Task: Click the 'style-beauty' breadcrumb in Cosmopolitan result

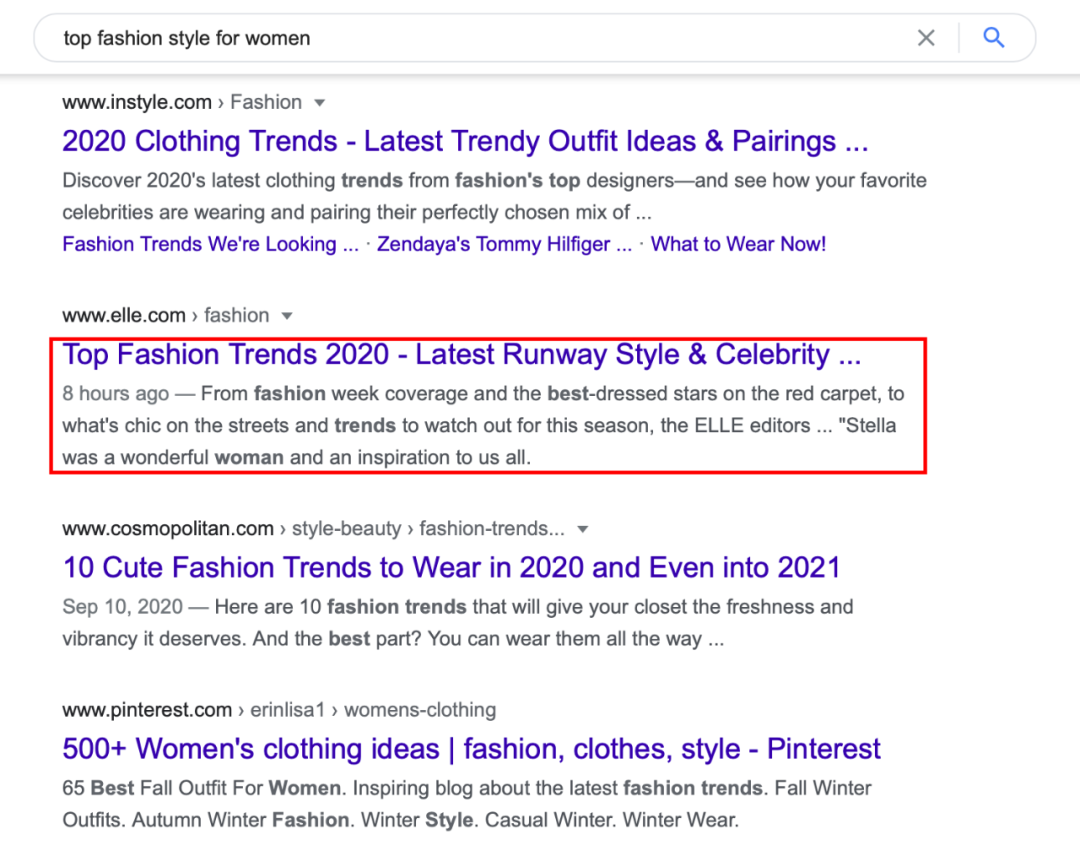Action: pyautogui.click(x=346, y=528)
